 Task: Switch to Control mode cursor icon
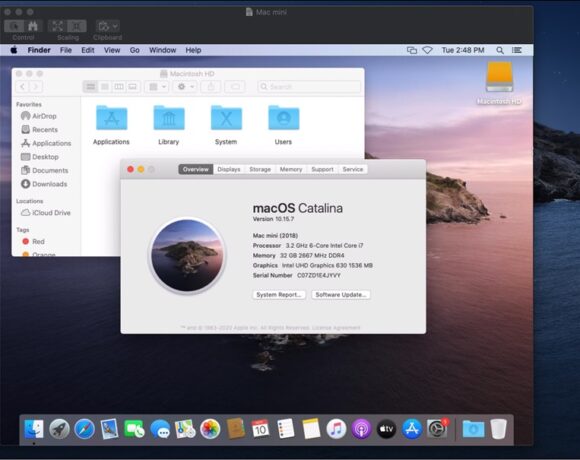tap(14, 26)
